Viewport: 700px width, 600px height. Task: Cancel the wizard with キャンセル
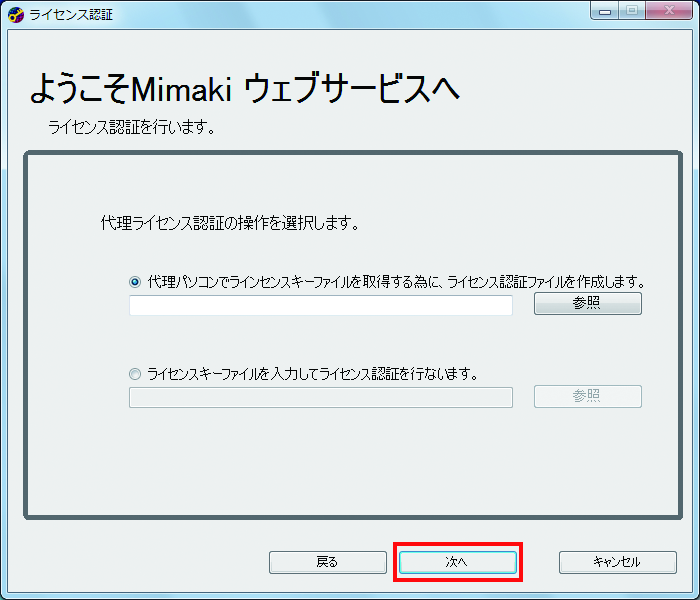[617, 562]
